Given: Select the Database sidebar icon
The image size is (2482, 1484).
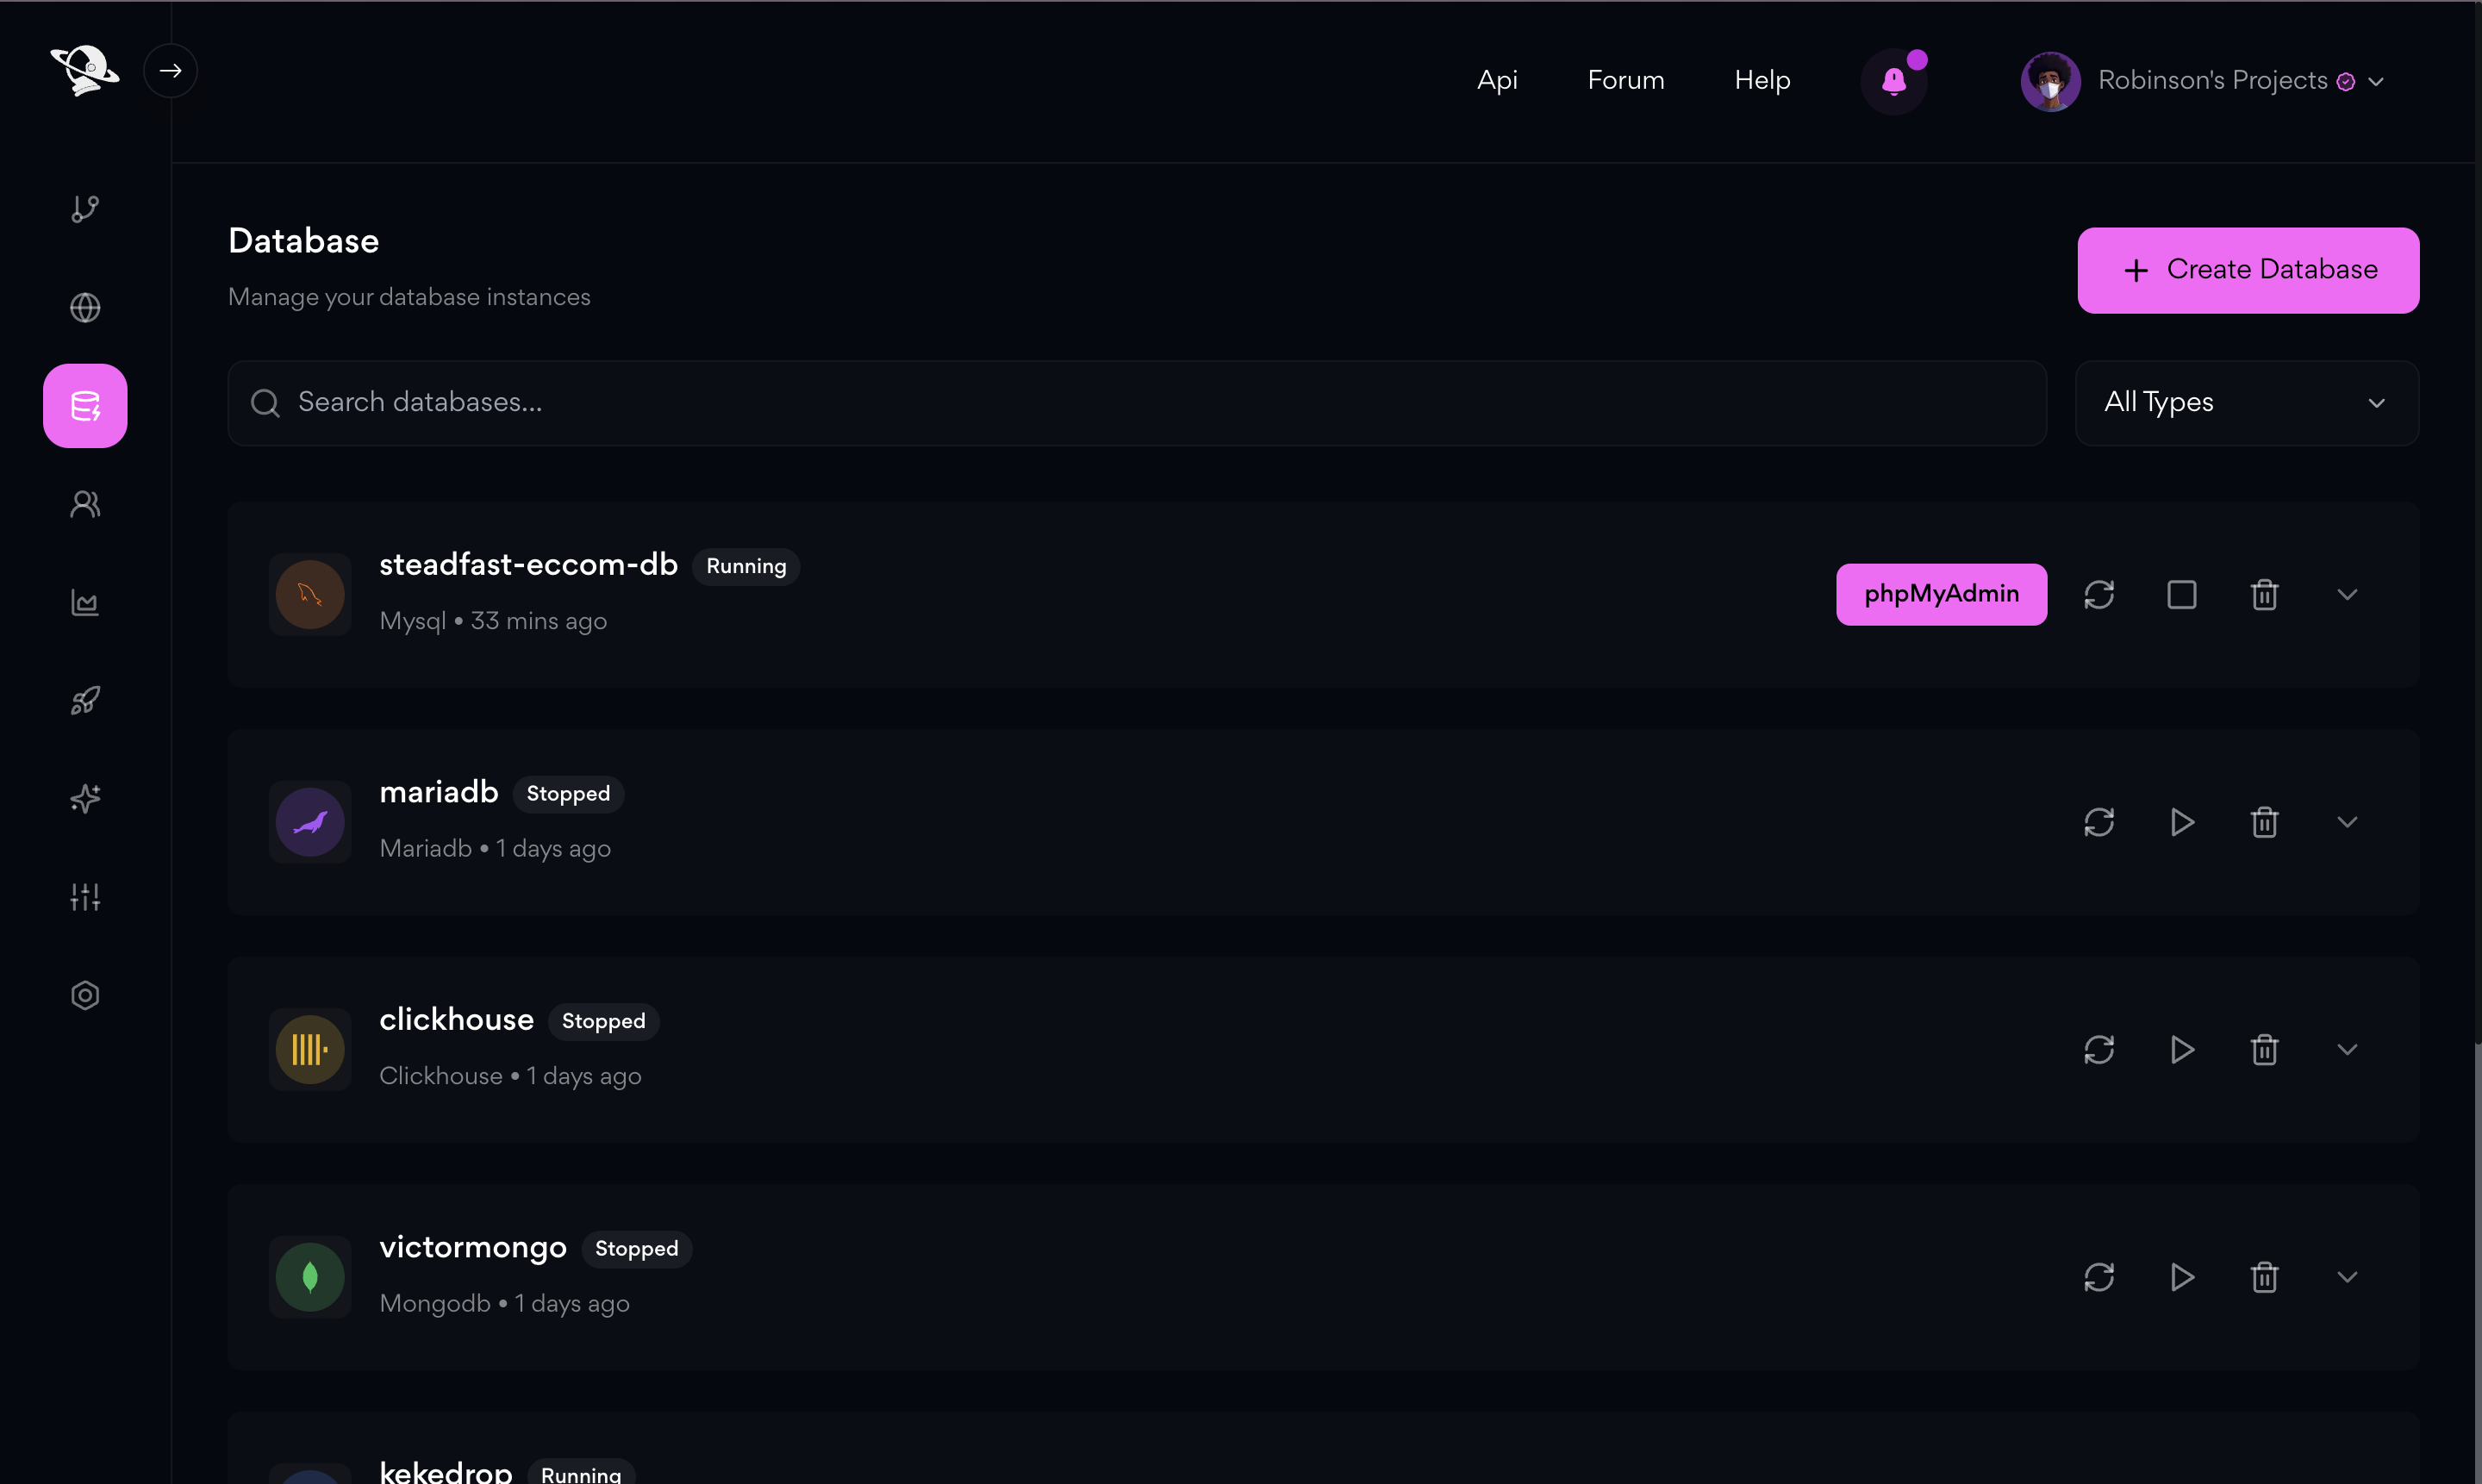Looking at the screenshot, I should [x=85, y=406].
